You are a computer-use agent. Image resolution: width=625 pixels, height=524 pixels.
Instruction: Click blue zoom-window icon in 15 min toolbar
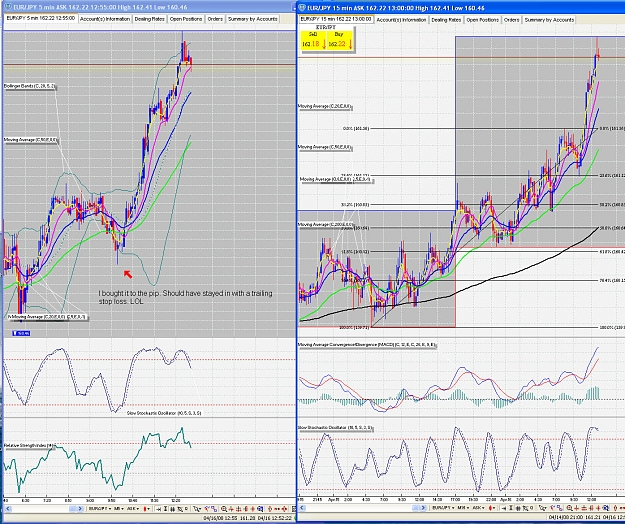[x=606, y=508]
